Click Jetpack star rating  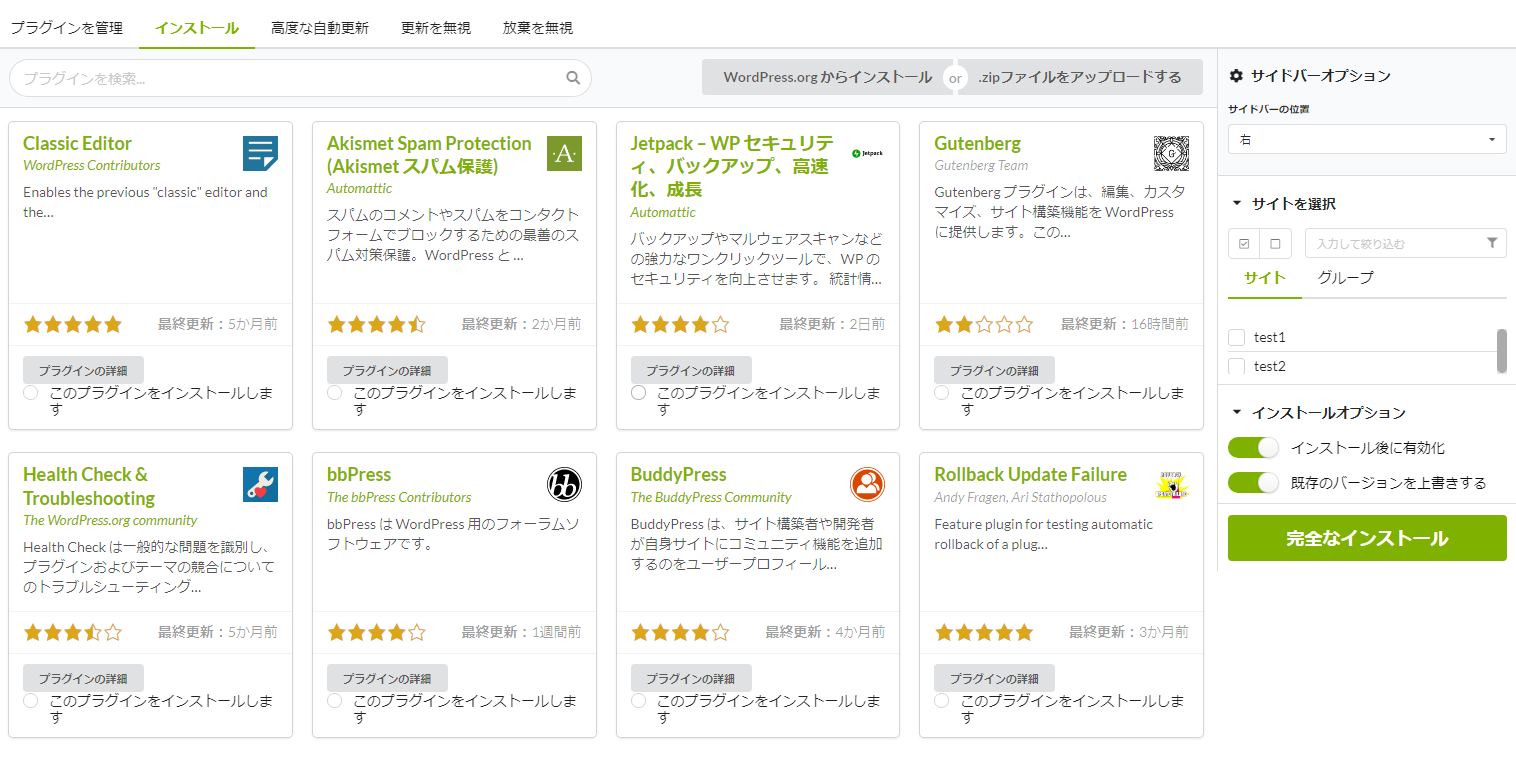pos(680,324)
